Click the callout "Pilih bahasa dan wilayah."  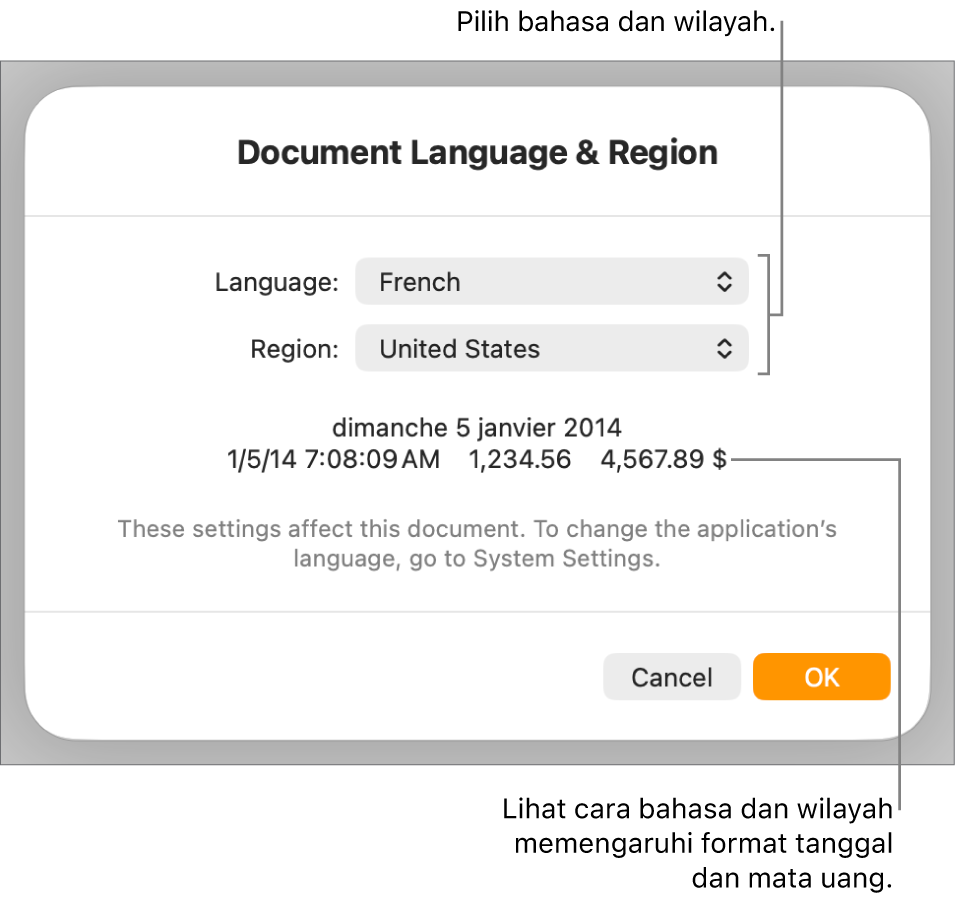(616, 22)
